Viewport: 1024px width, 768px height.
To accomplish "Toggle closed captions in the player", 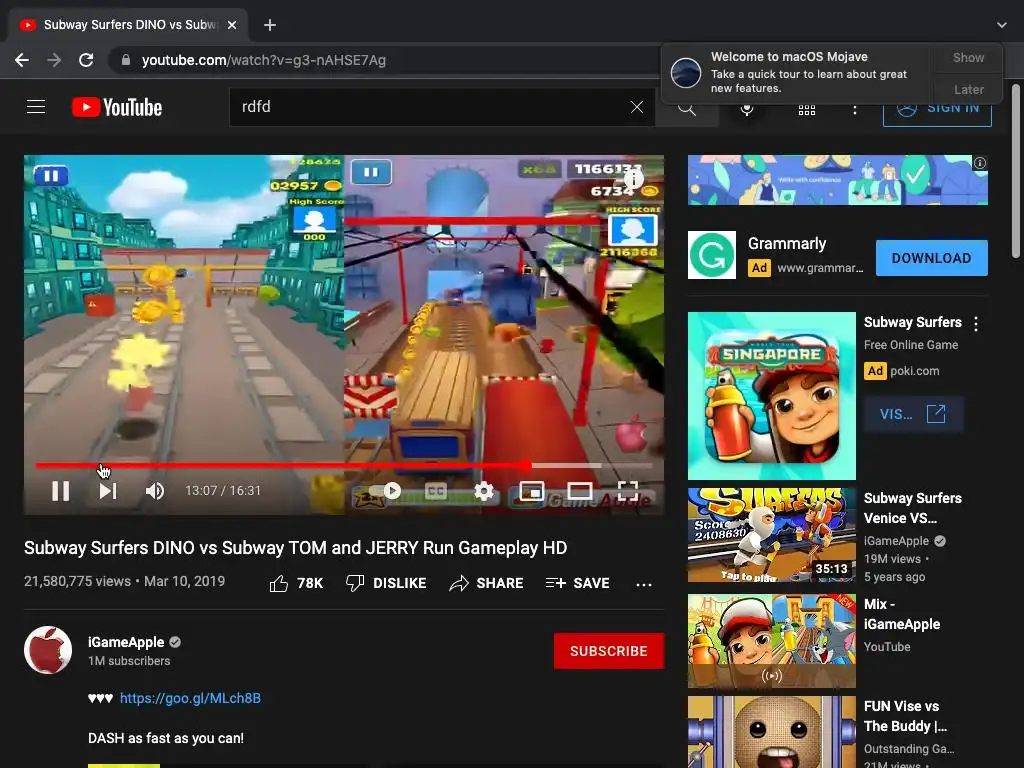I will click(x=436, y=490).
